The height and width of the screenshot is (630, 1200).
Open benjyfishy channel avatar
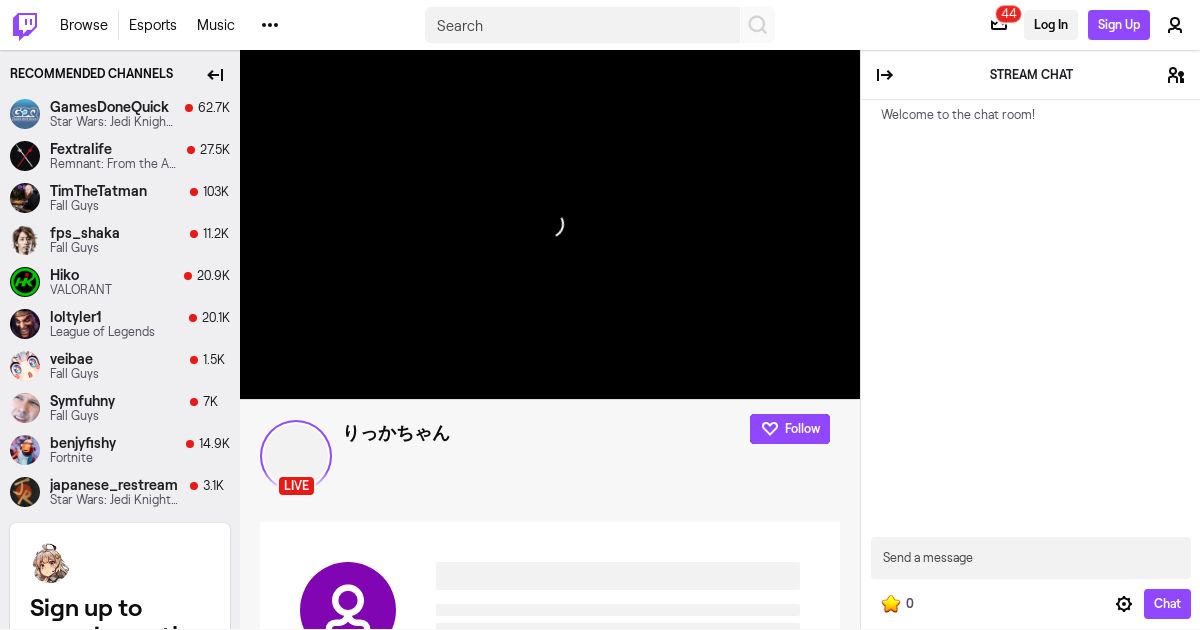pyautogui.click(x=25, y=450)
